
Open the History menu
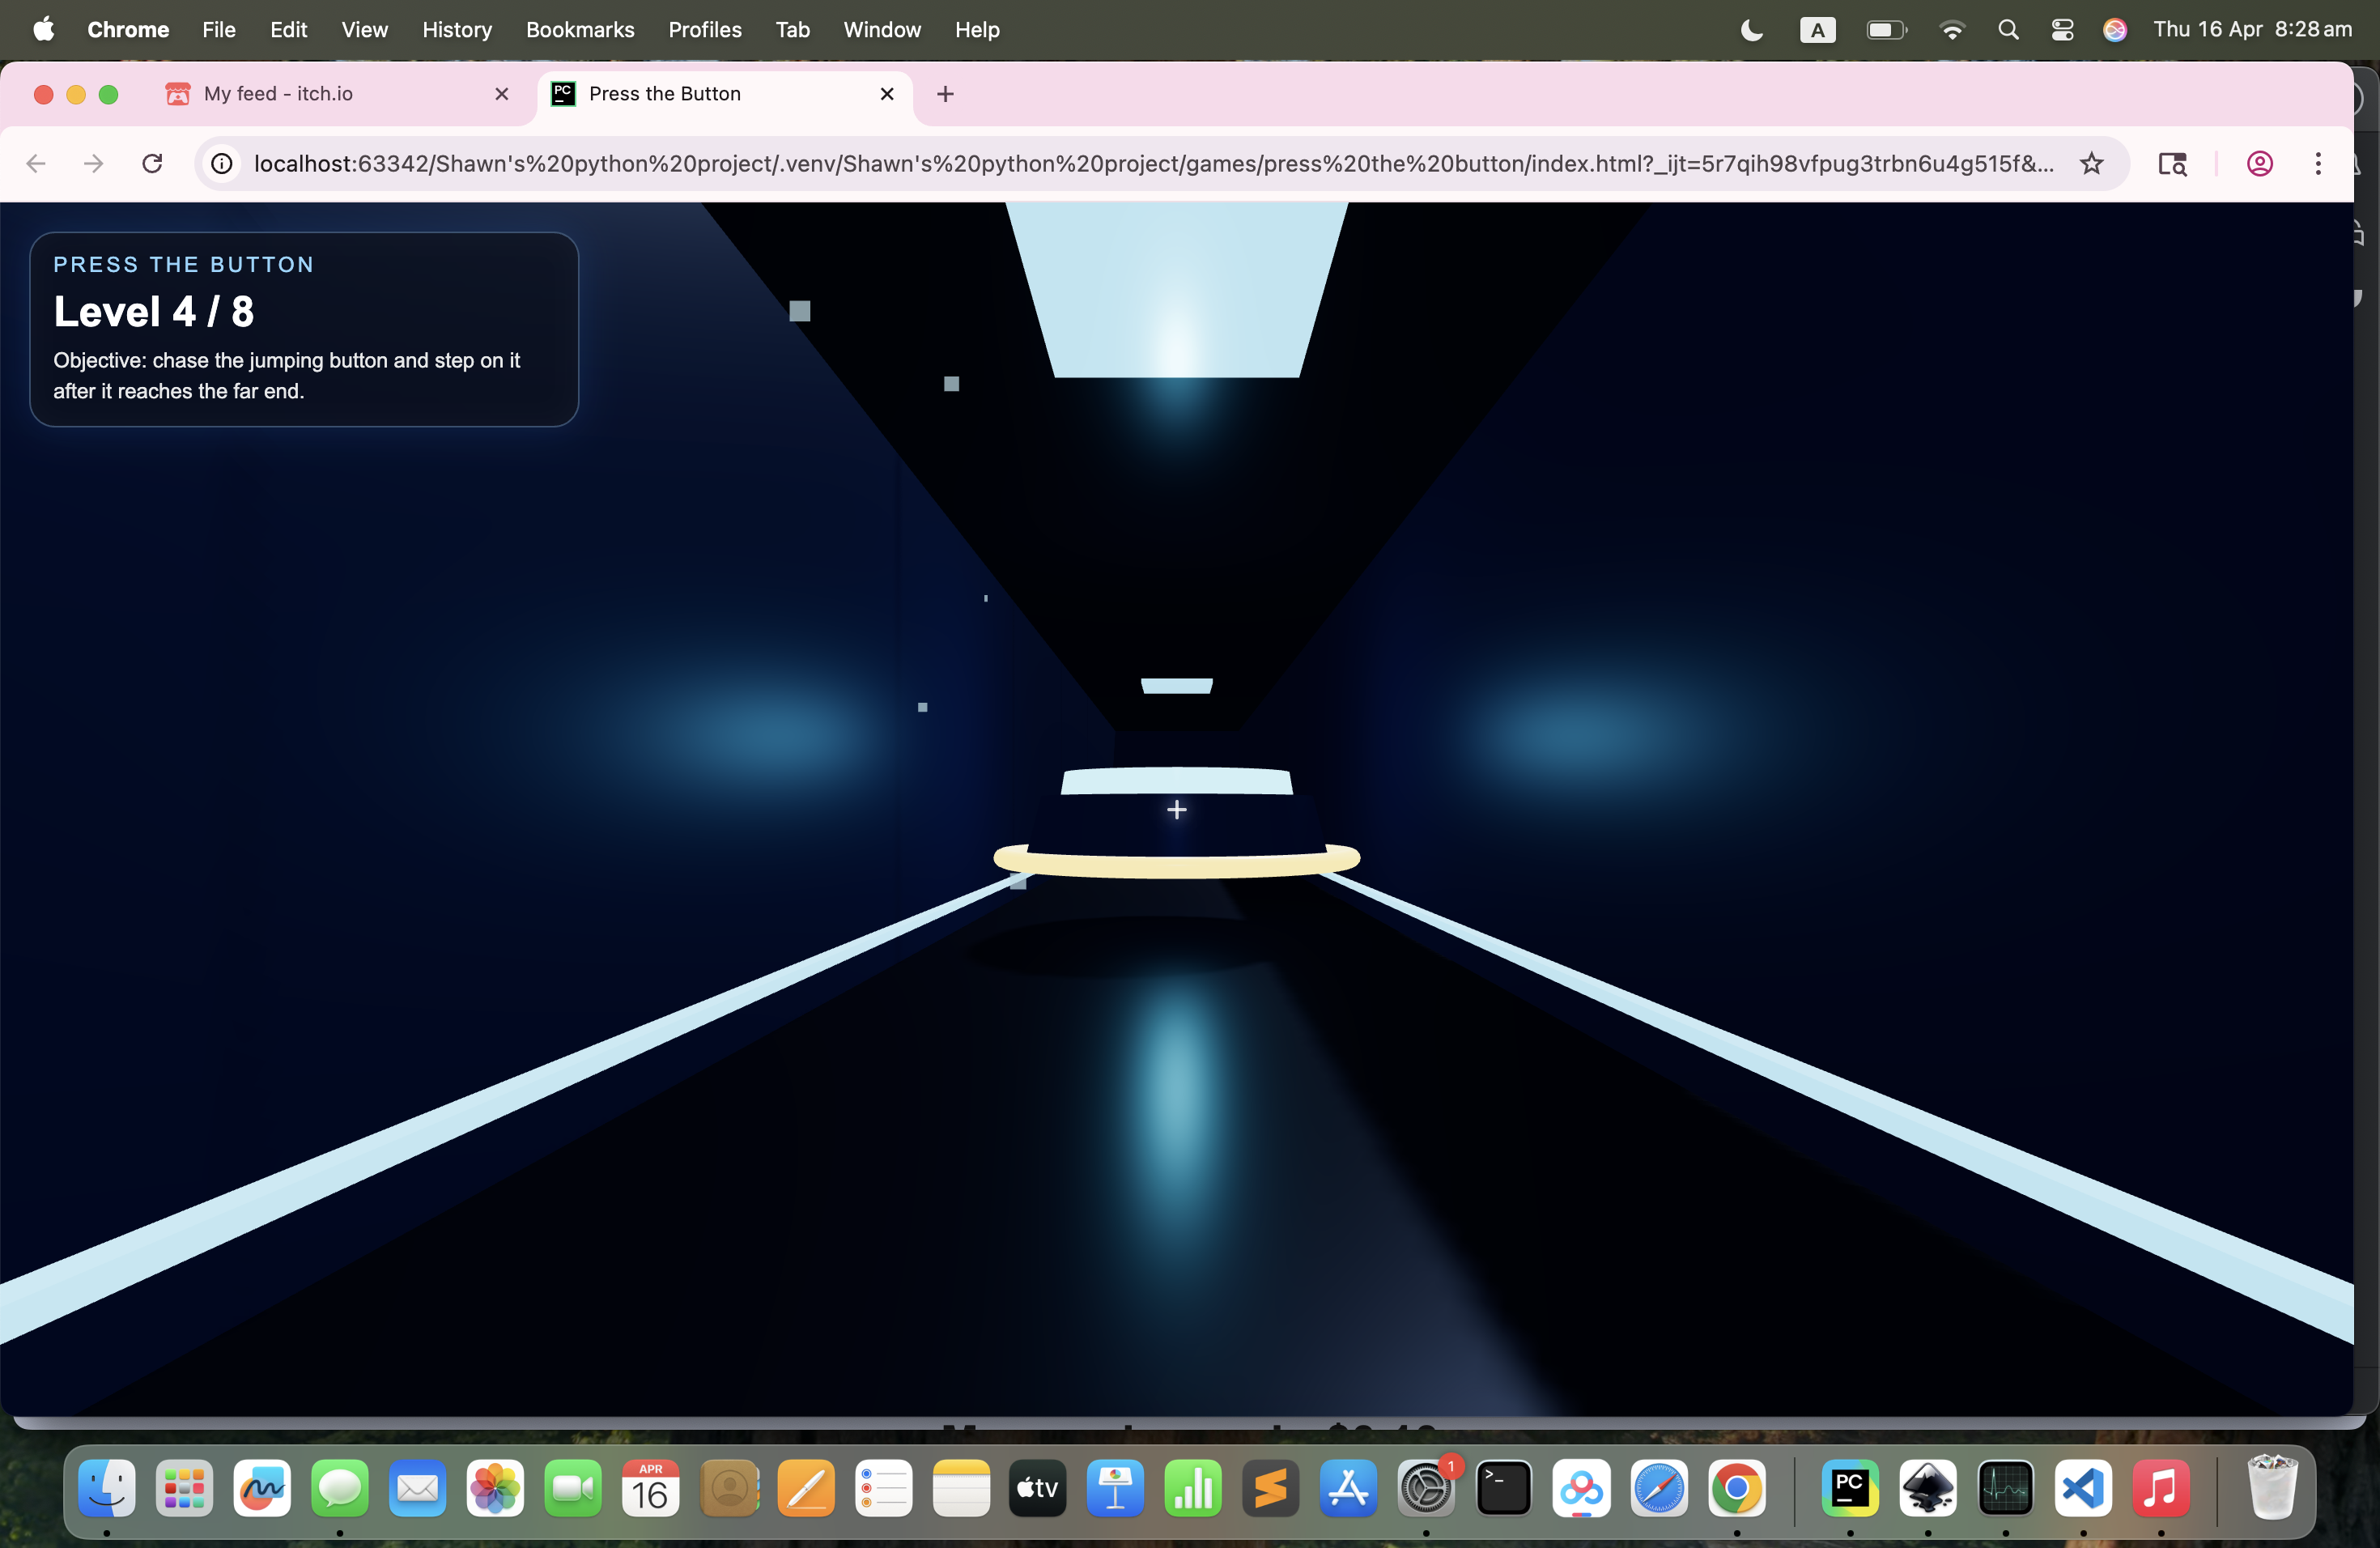point(456,30)
